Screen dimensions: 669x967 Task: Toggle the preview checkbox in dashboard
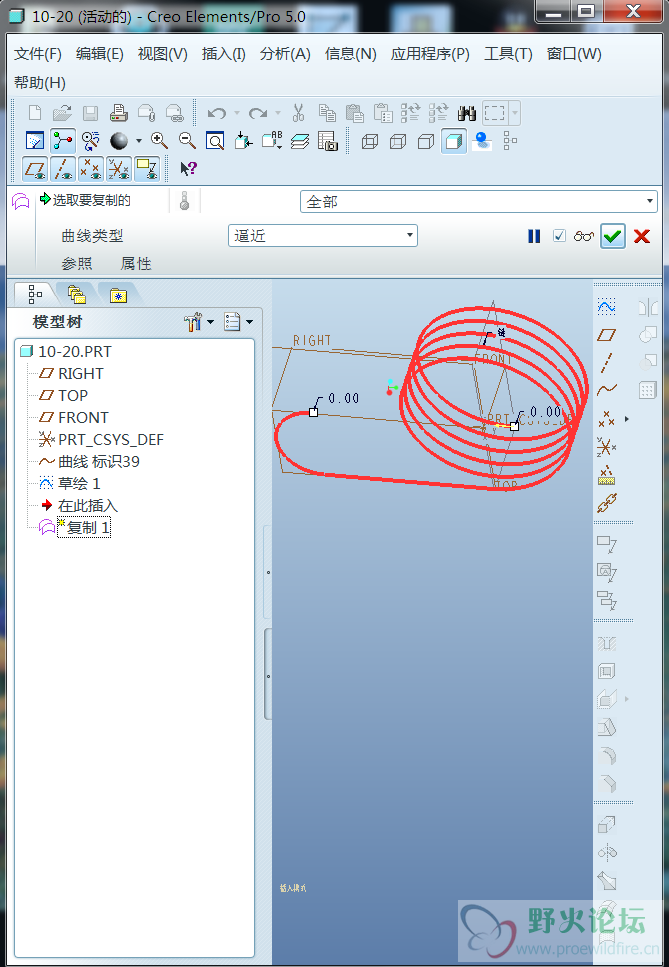559,236
